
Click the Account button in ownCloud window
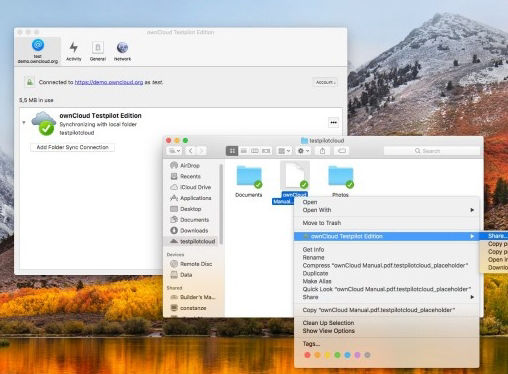[x=325, y=82]
